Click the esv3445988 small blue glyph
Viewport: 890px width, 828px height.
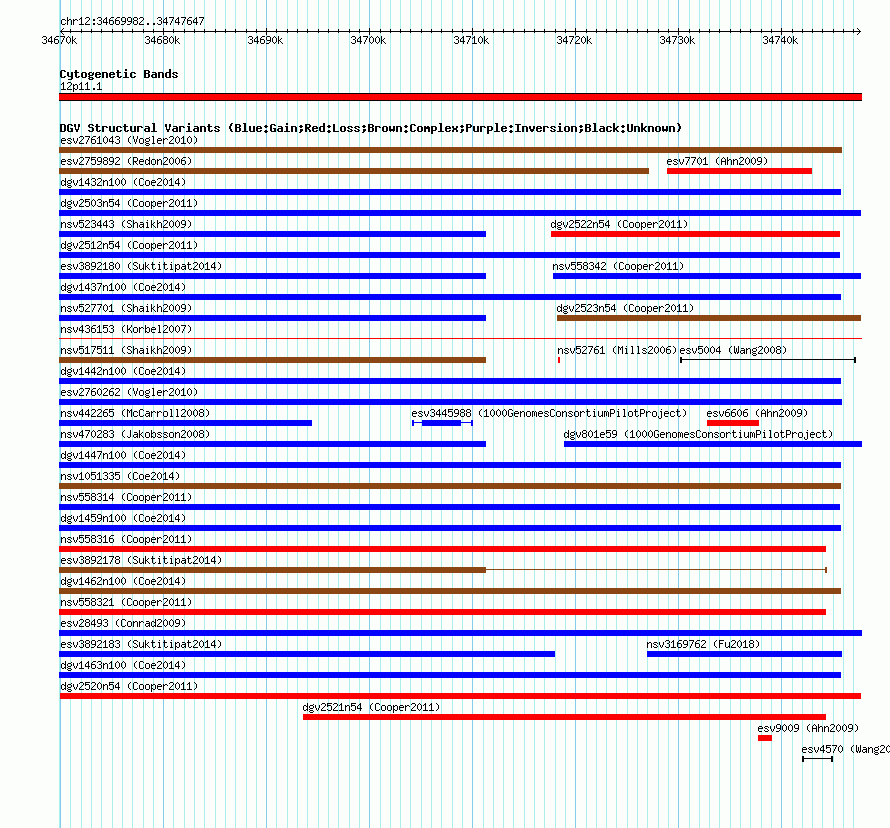click(442, 423)
